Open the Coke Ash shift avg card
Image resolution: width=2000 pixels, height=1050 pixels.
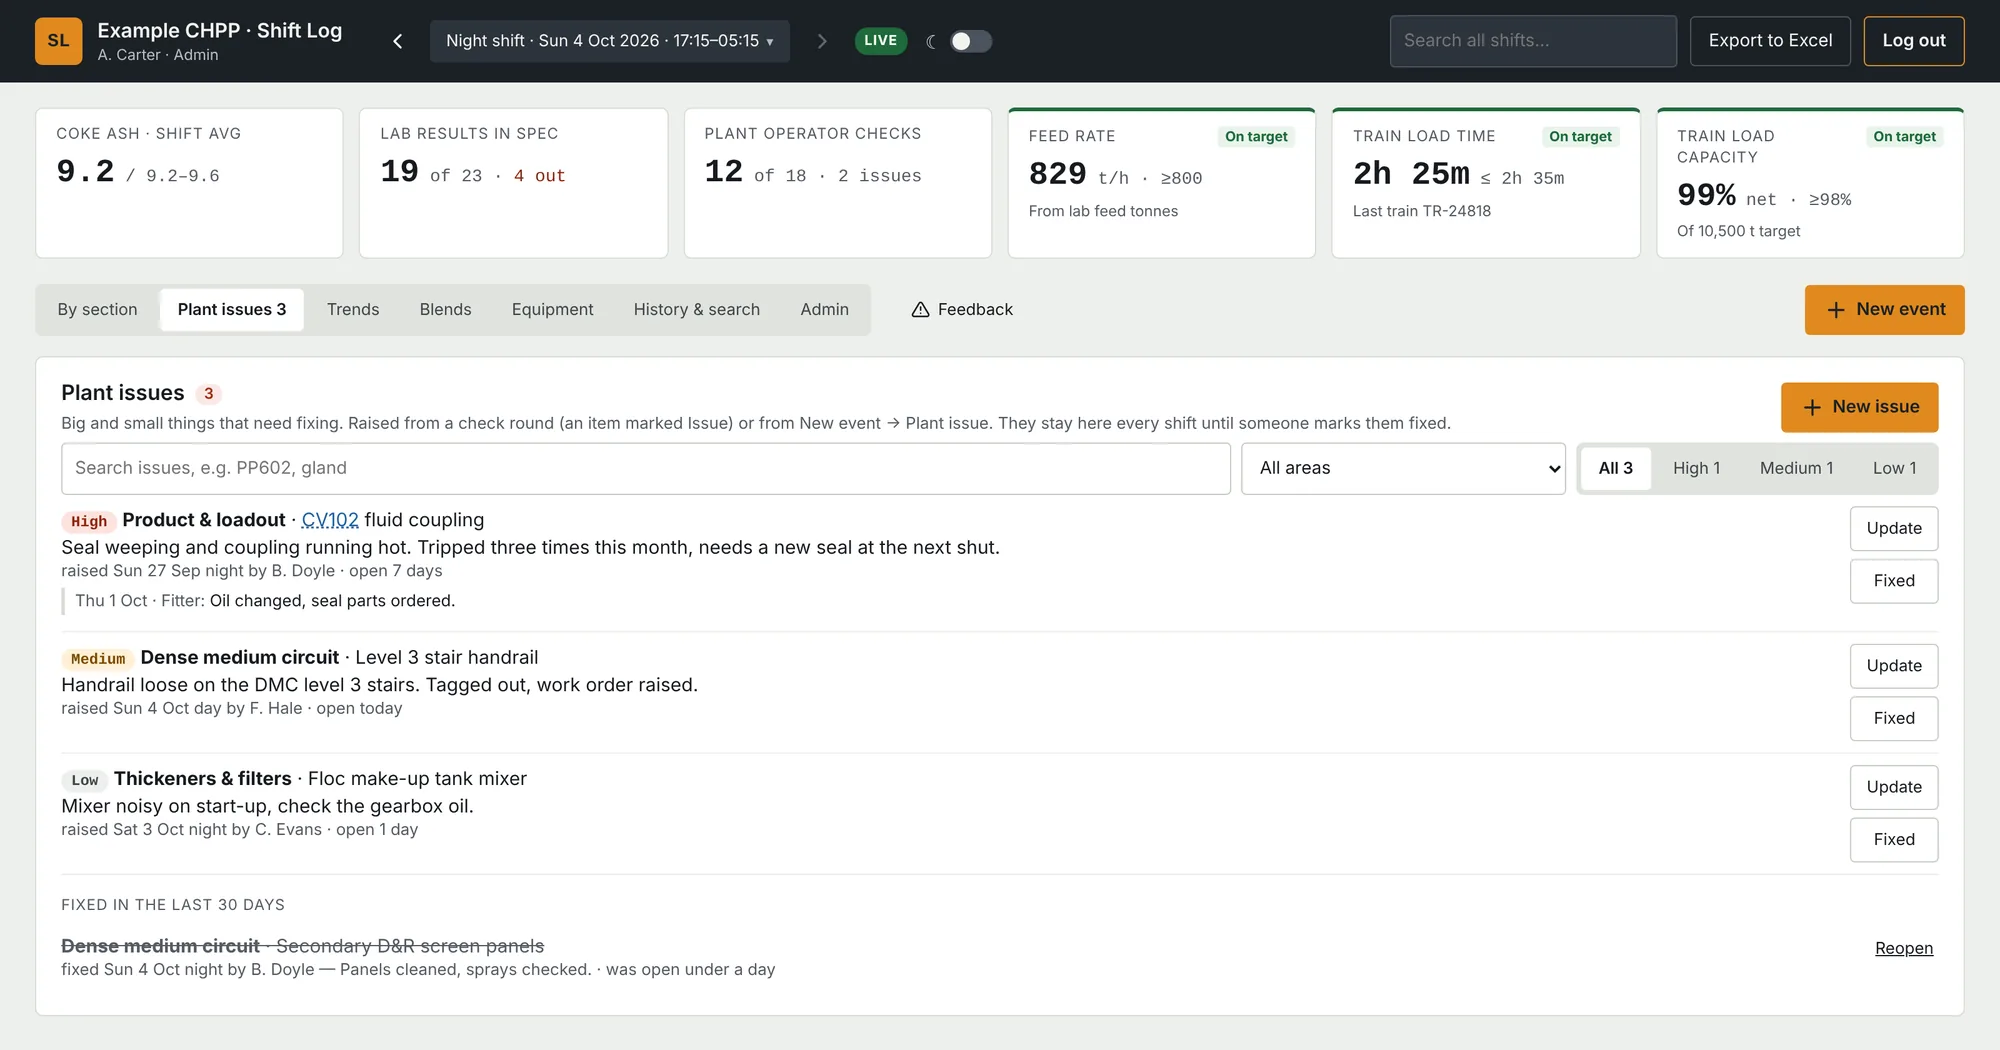pyautogui.click(x=189, y=183)
